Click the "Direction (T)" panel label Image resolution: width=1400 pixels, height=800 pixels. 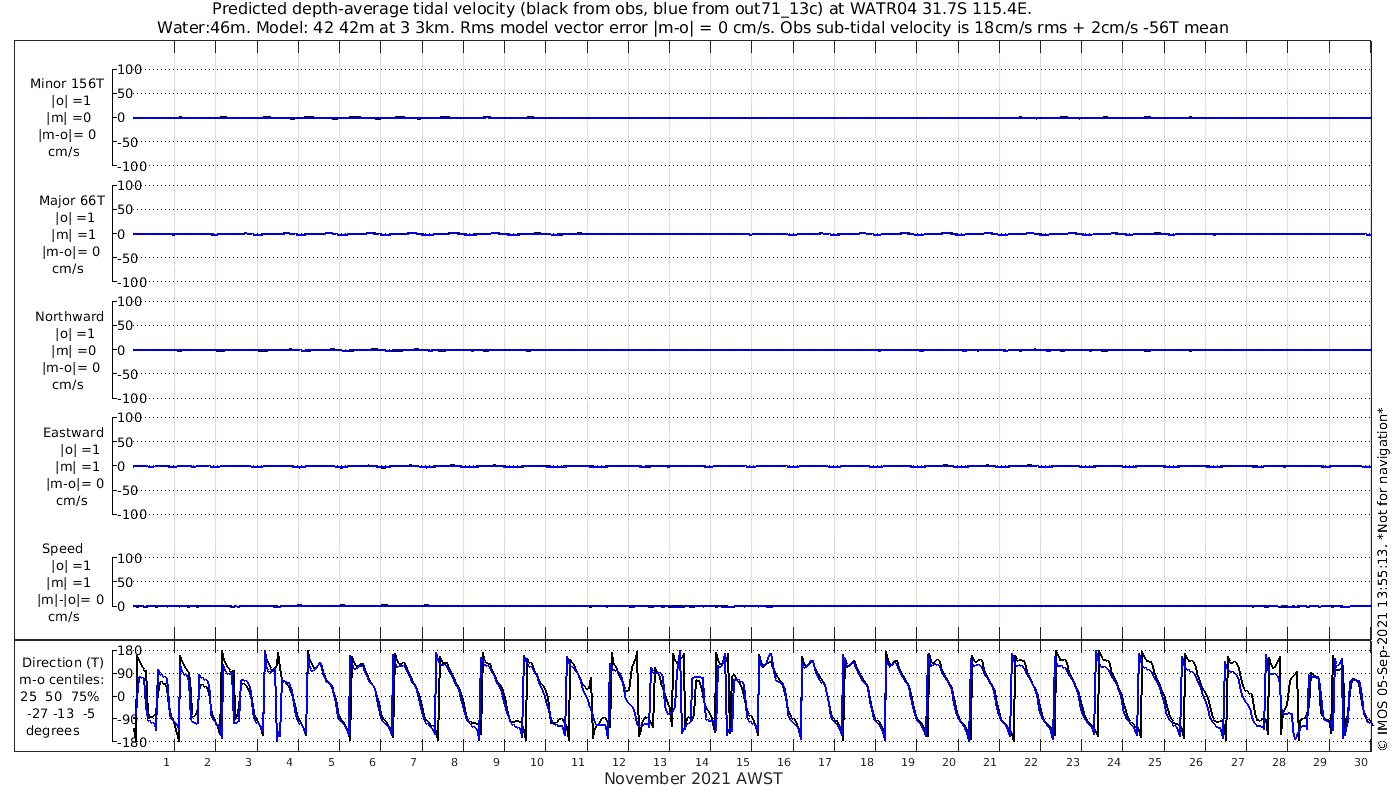63,662
